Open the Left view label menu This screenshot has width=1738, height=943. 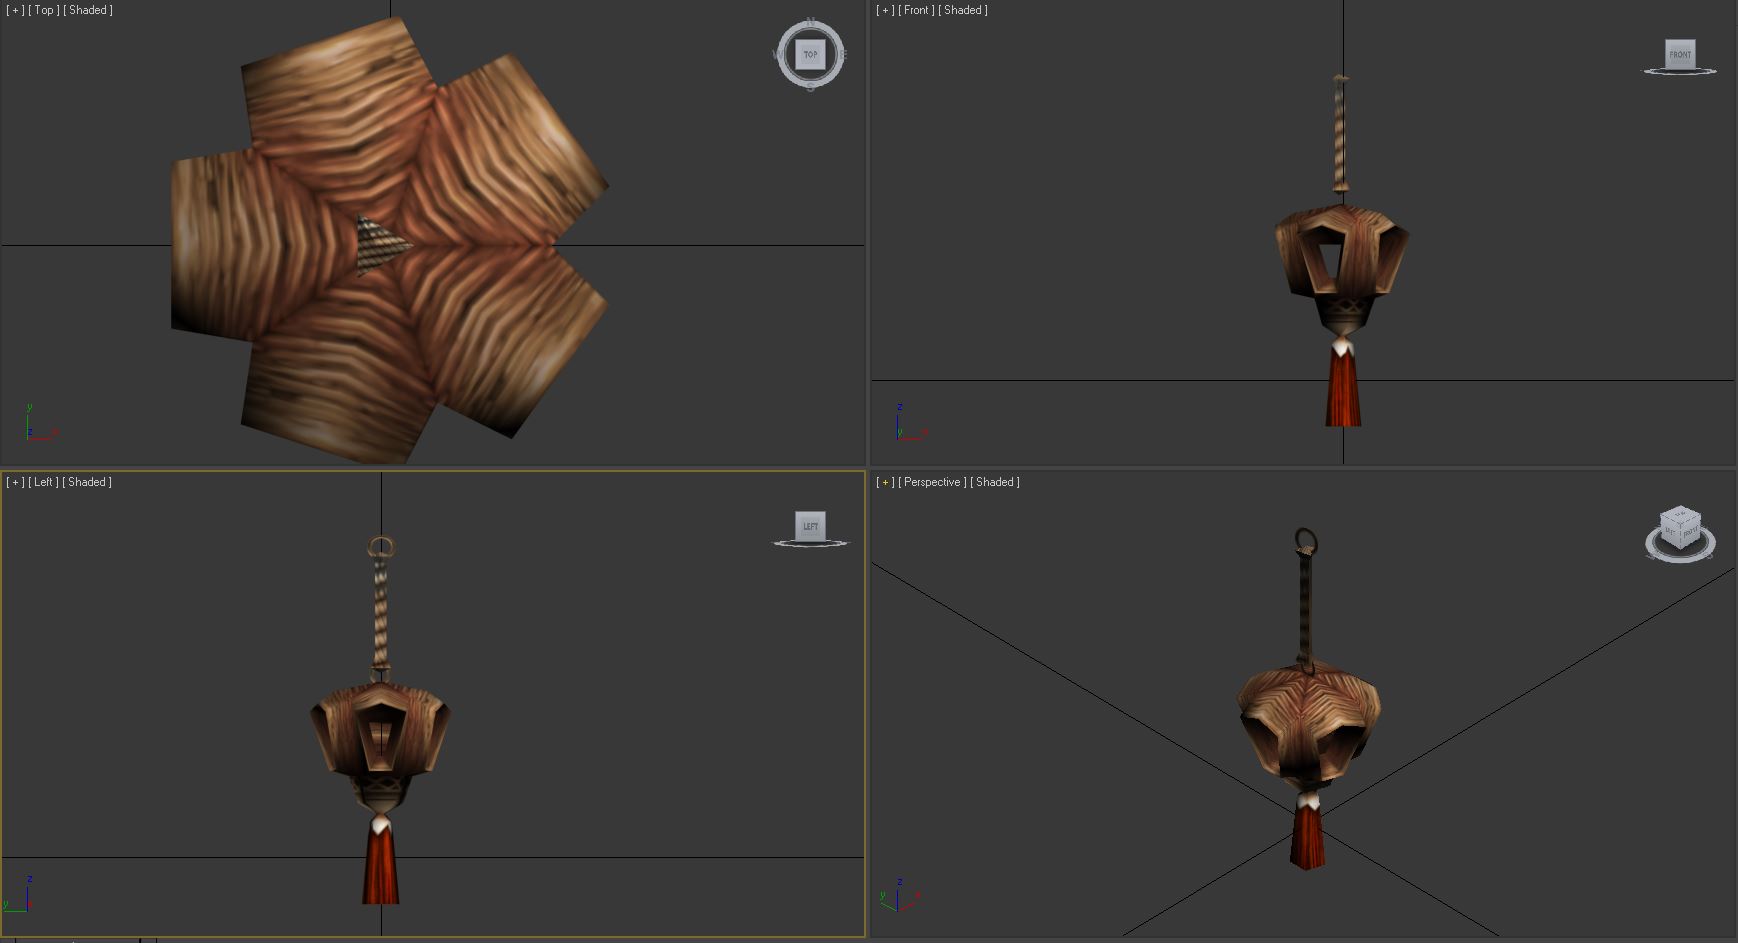[x=43, y=482]
